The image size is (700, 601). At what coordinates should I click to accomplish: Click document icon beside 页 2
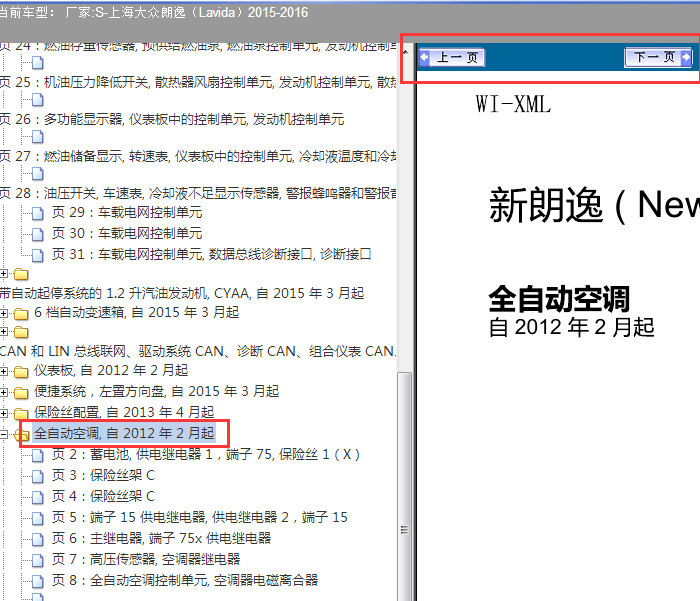[38, 455]
